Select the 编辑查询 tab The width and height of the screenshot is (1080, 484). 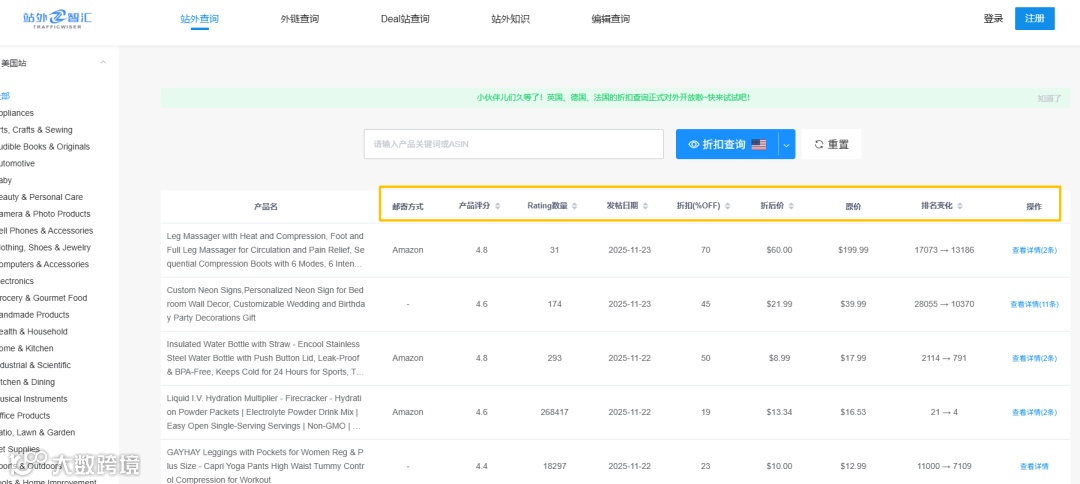610,19
